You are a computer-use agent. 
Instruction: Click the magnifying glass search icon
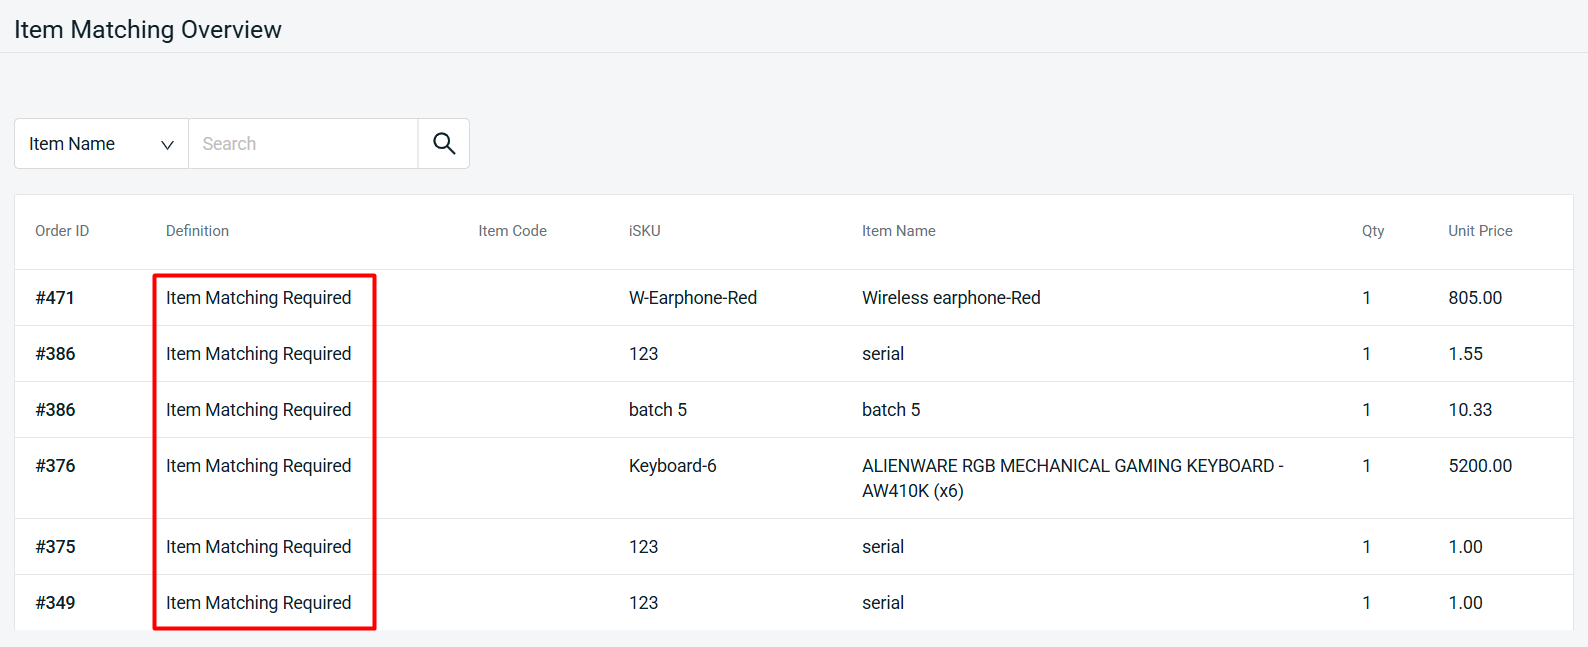point(444,144)
